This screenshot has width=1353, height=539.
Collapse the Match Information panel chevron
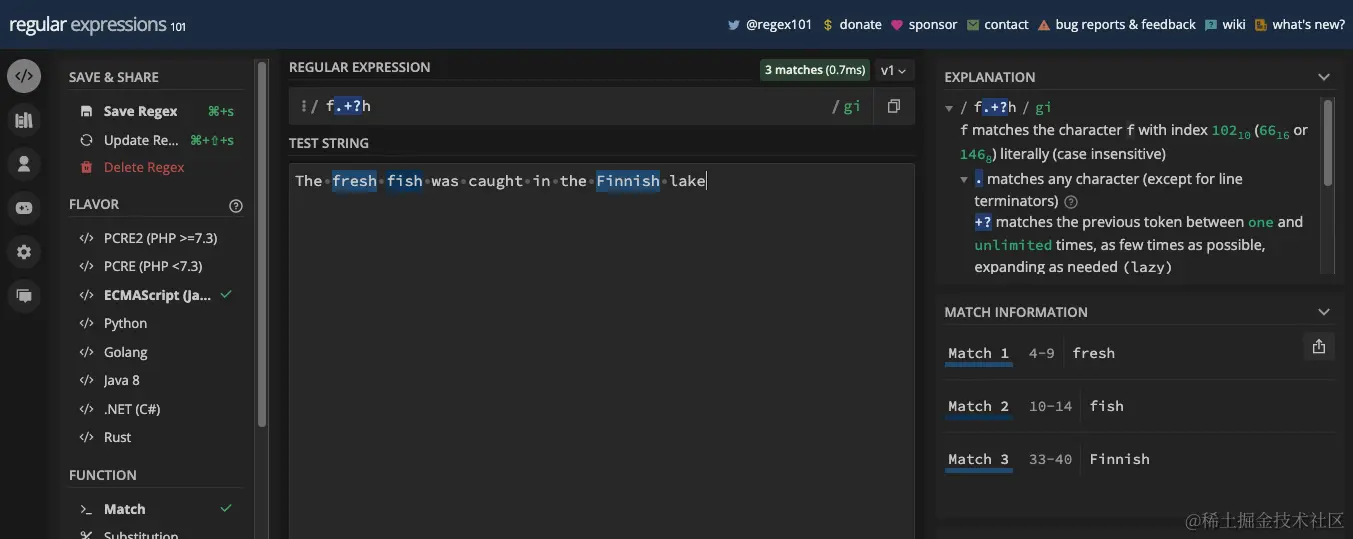pyautogui.click(x=1324, y=312)
